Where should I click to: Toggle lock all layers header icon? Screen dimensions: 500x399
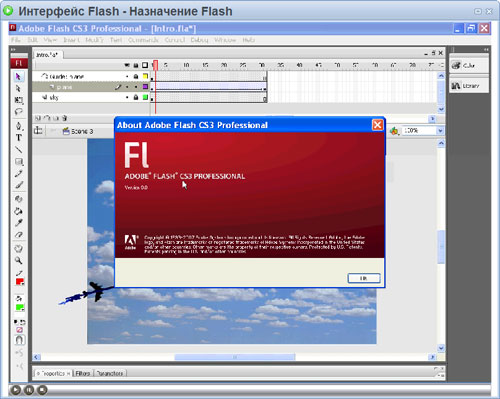click(136, 65)
